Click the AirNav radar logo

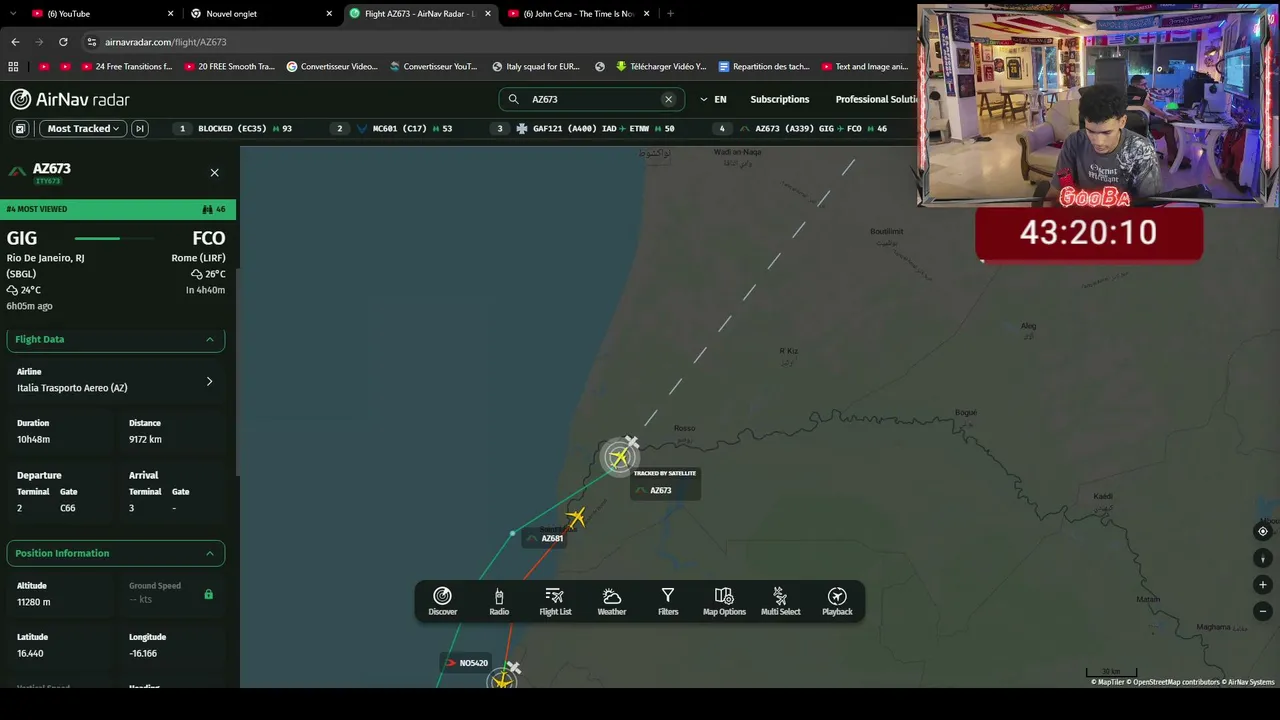point(70,99)
